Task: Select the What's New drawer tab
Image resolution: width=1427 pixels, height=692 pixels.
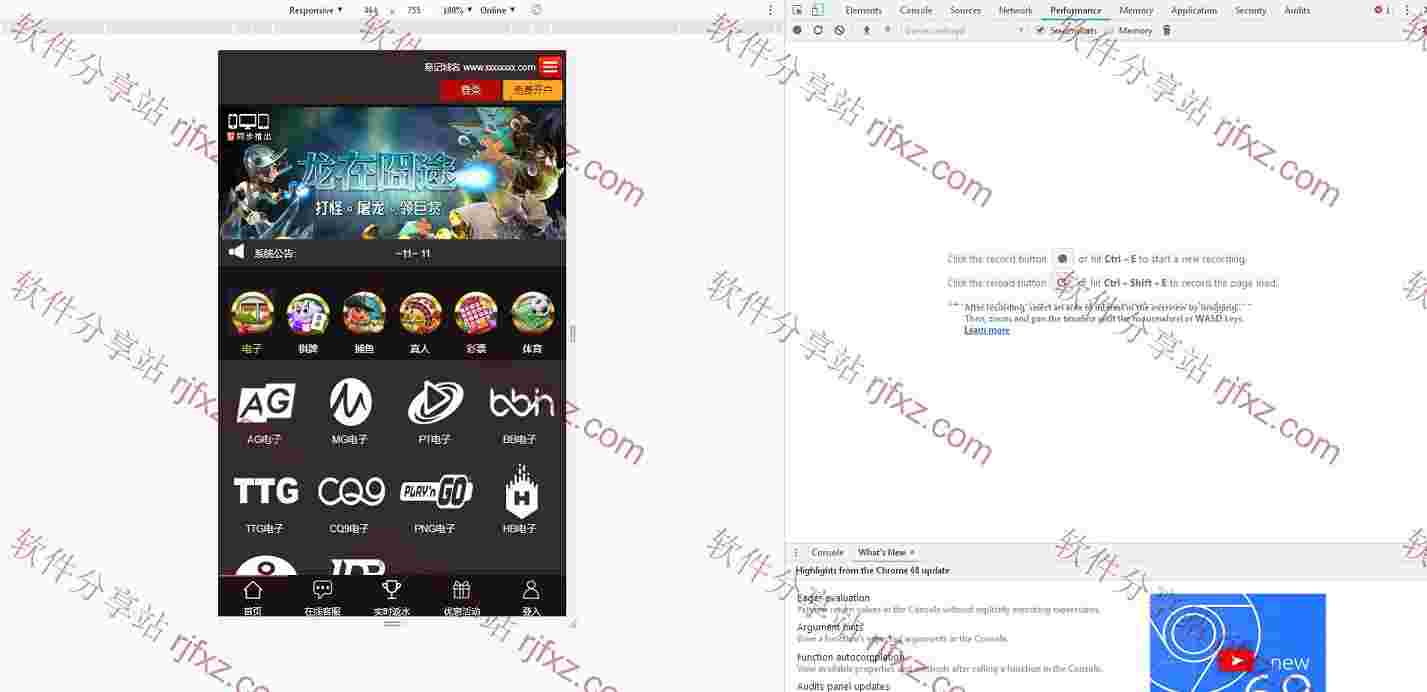Action: [x=881, y=552]
